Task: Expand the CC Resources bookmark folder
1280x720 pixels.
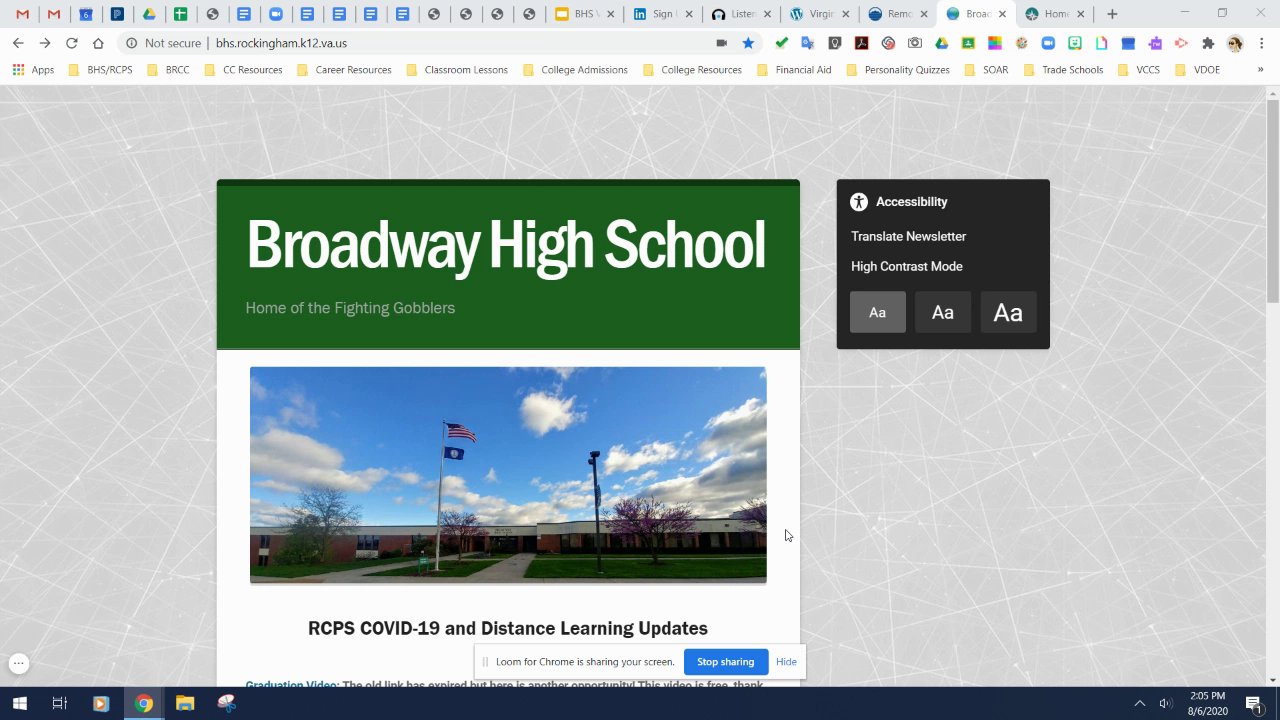Action: (x=243, y=70)
